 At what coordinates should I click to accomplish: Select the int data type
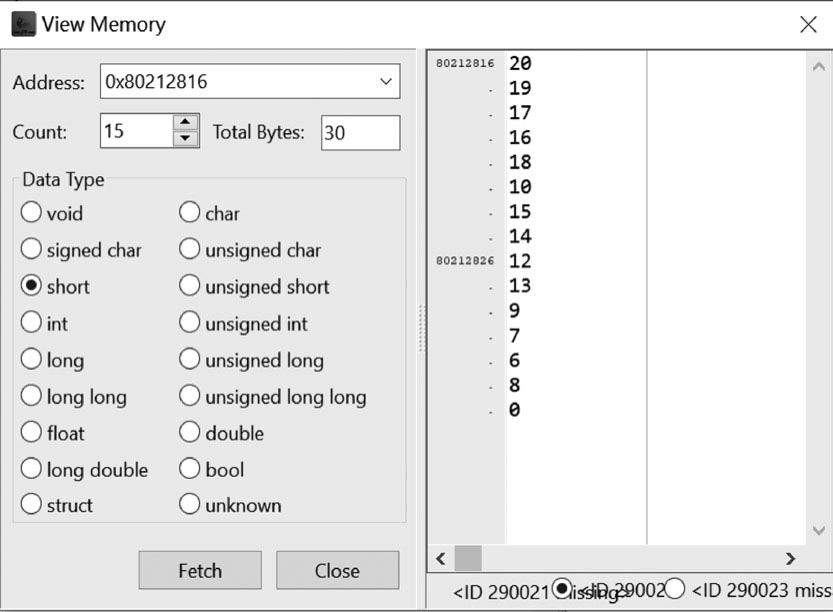coord(31,322)
